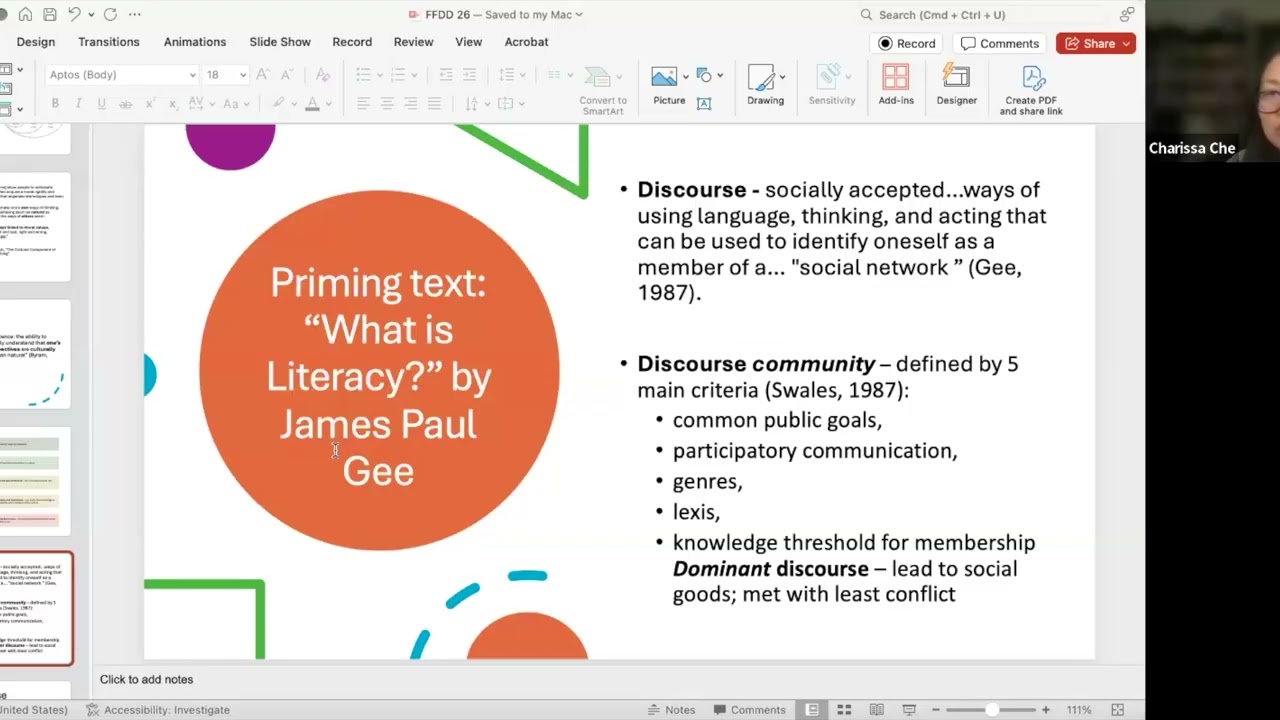The image size is (1280, 720).
Task: Switch to Normal view in status bar
Action: (x=812, y=710)
